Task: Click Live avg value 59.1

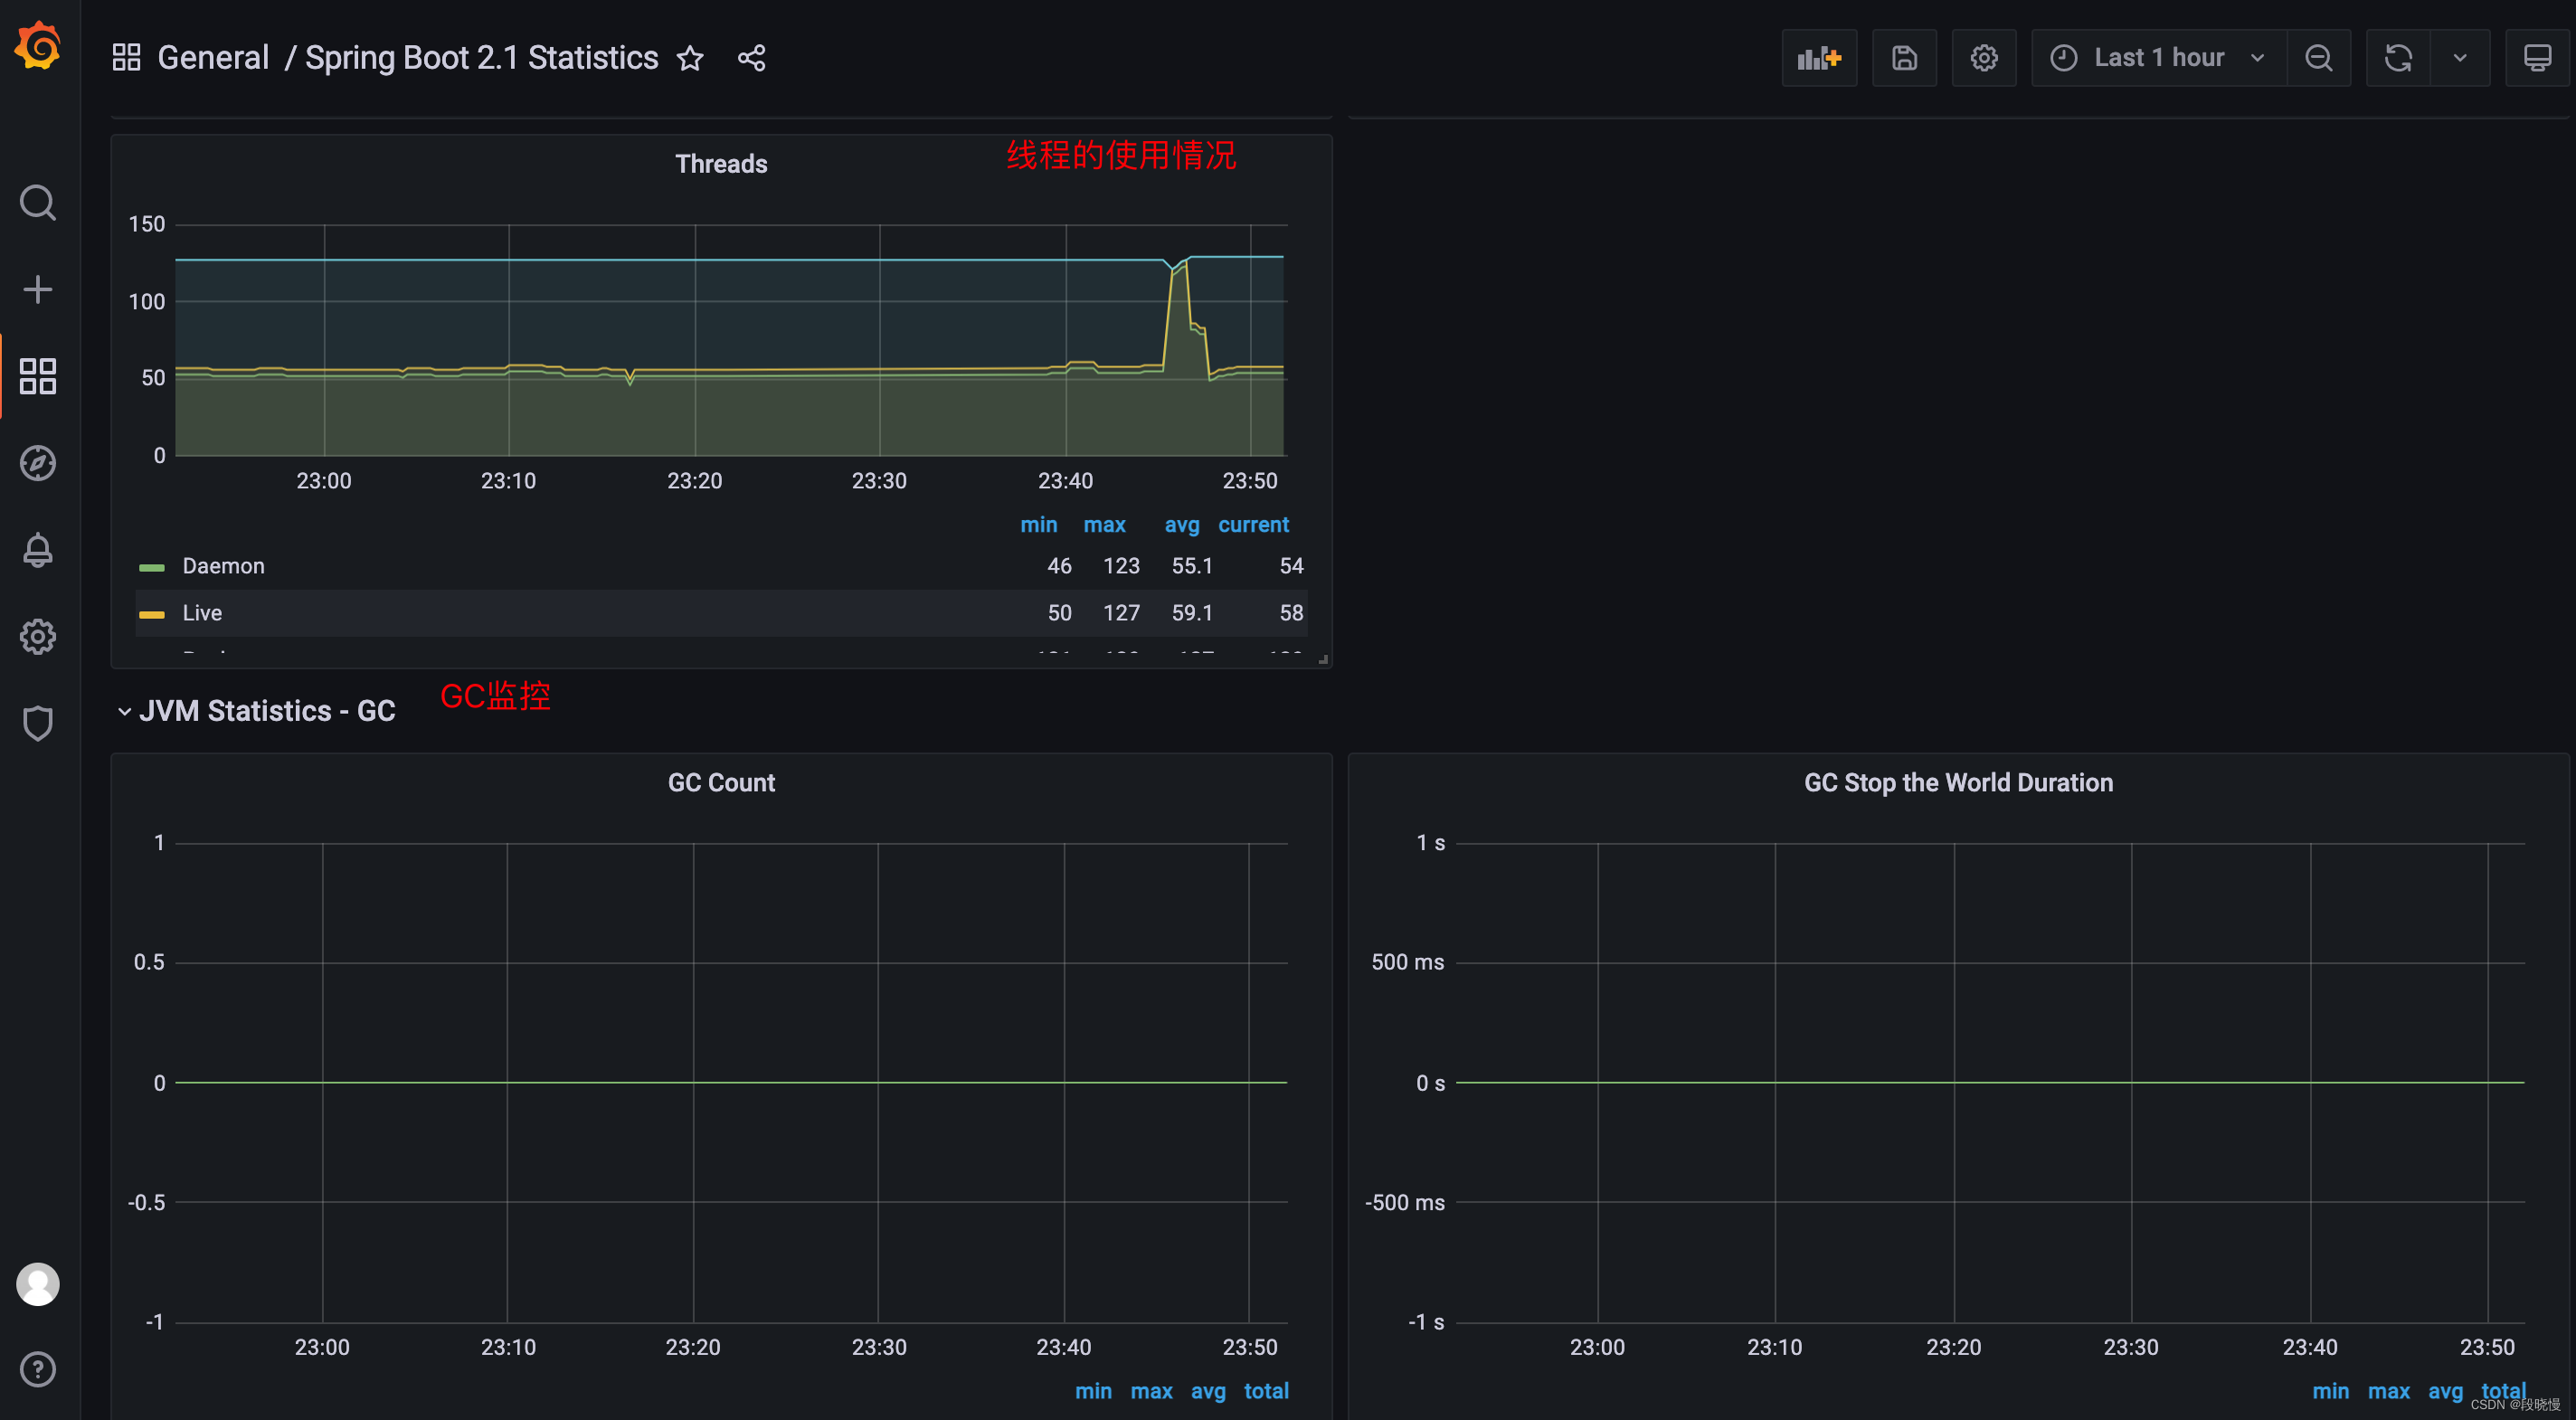Action: pyautogui.click(x=1192, y=613)
